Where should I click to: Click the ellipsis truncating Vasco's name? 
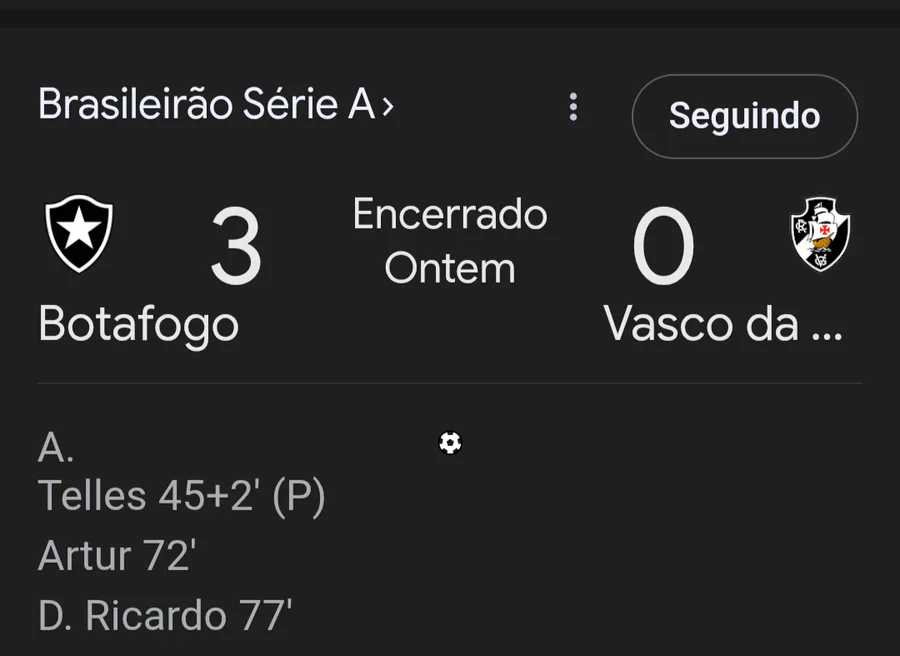[x=826, y=326]
